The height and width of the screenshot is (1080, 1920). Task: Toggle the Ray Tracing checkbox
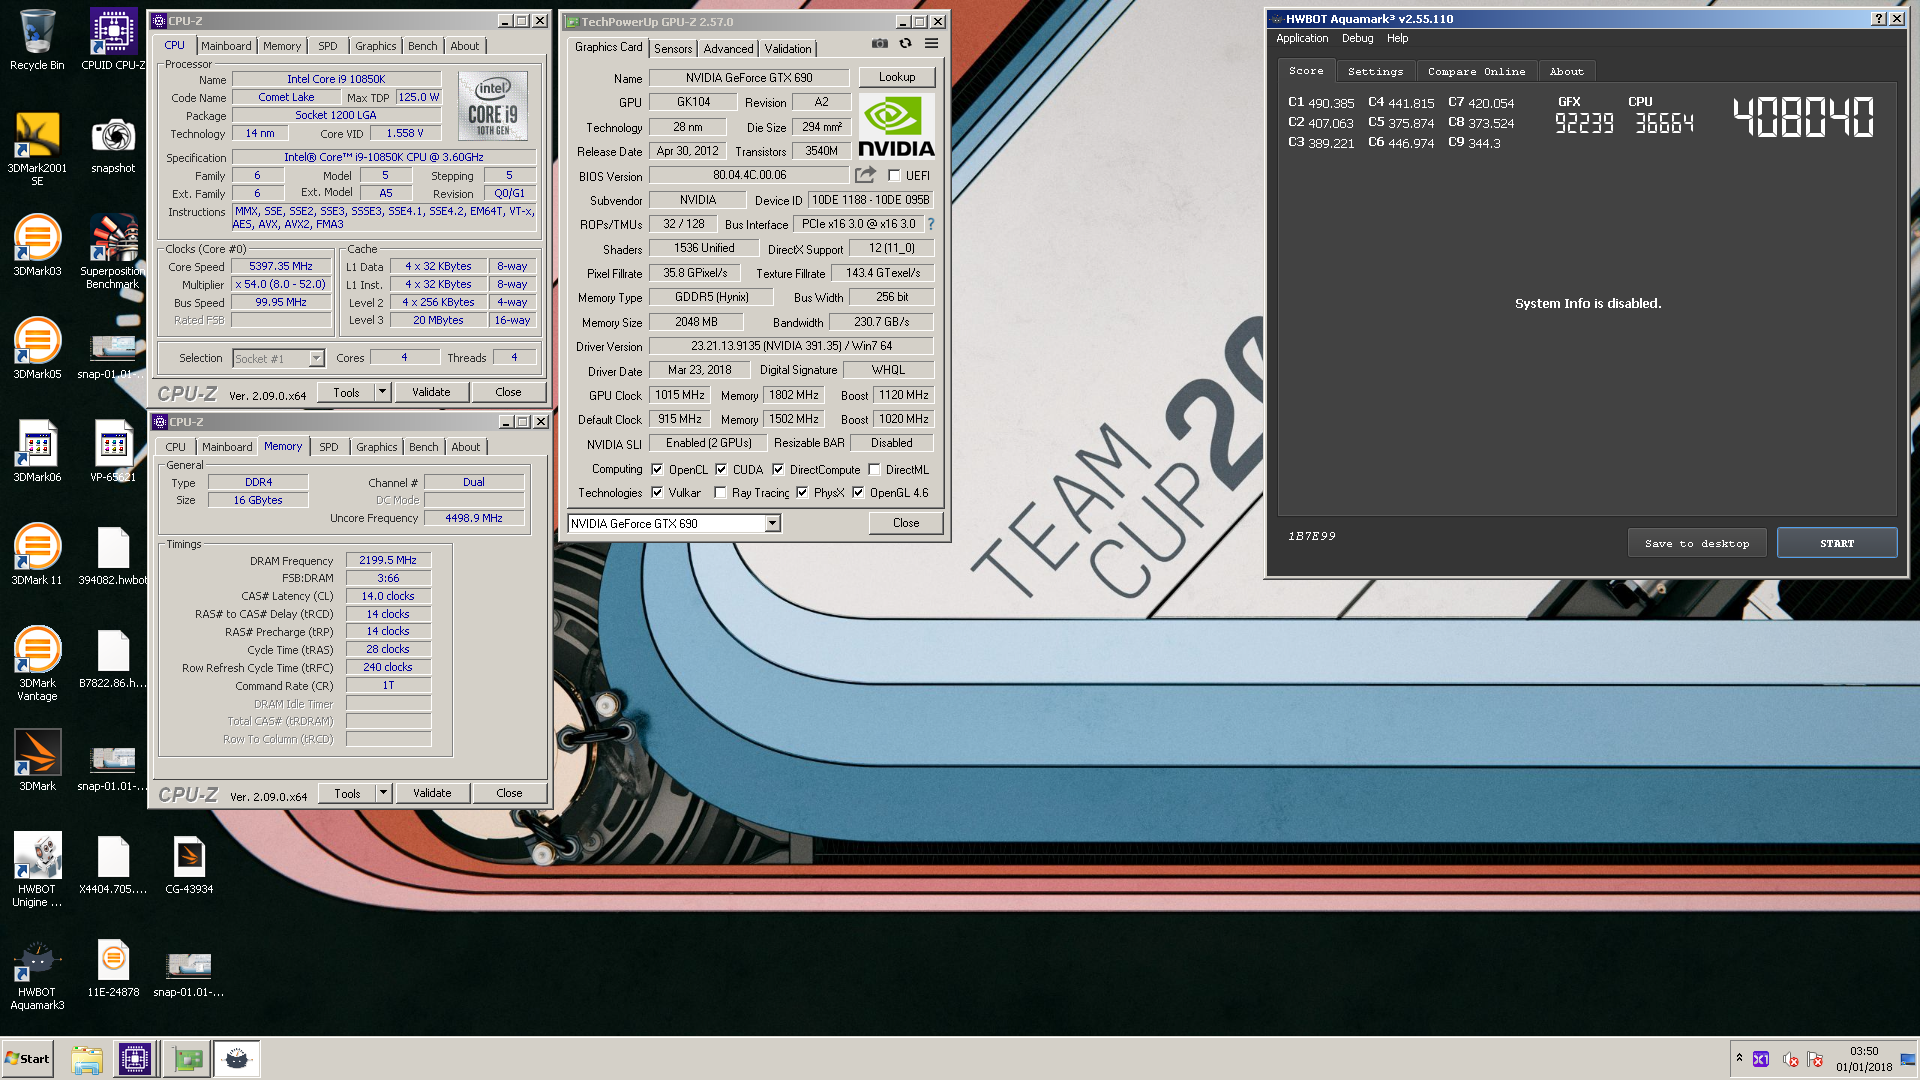coord(720,493)
